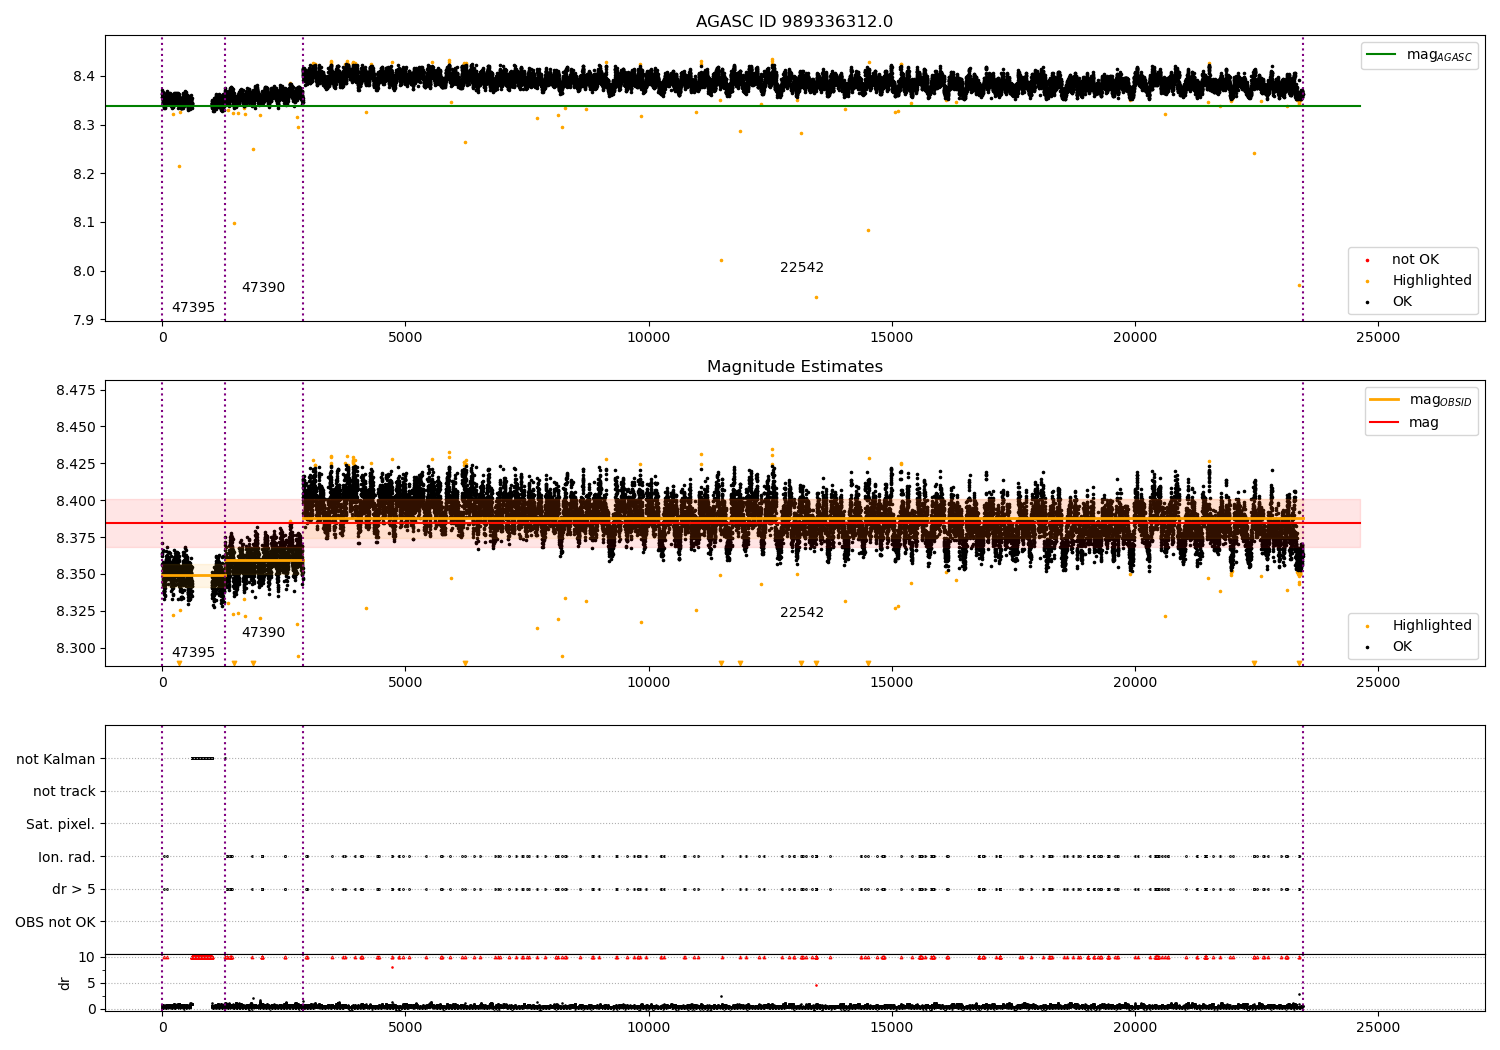Click the green mag AGASC legend line
The height and width of the screenshot is (1050, 1500).
[x=1383, y=55]
